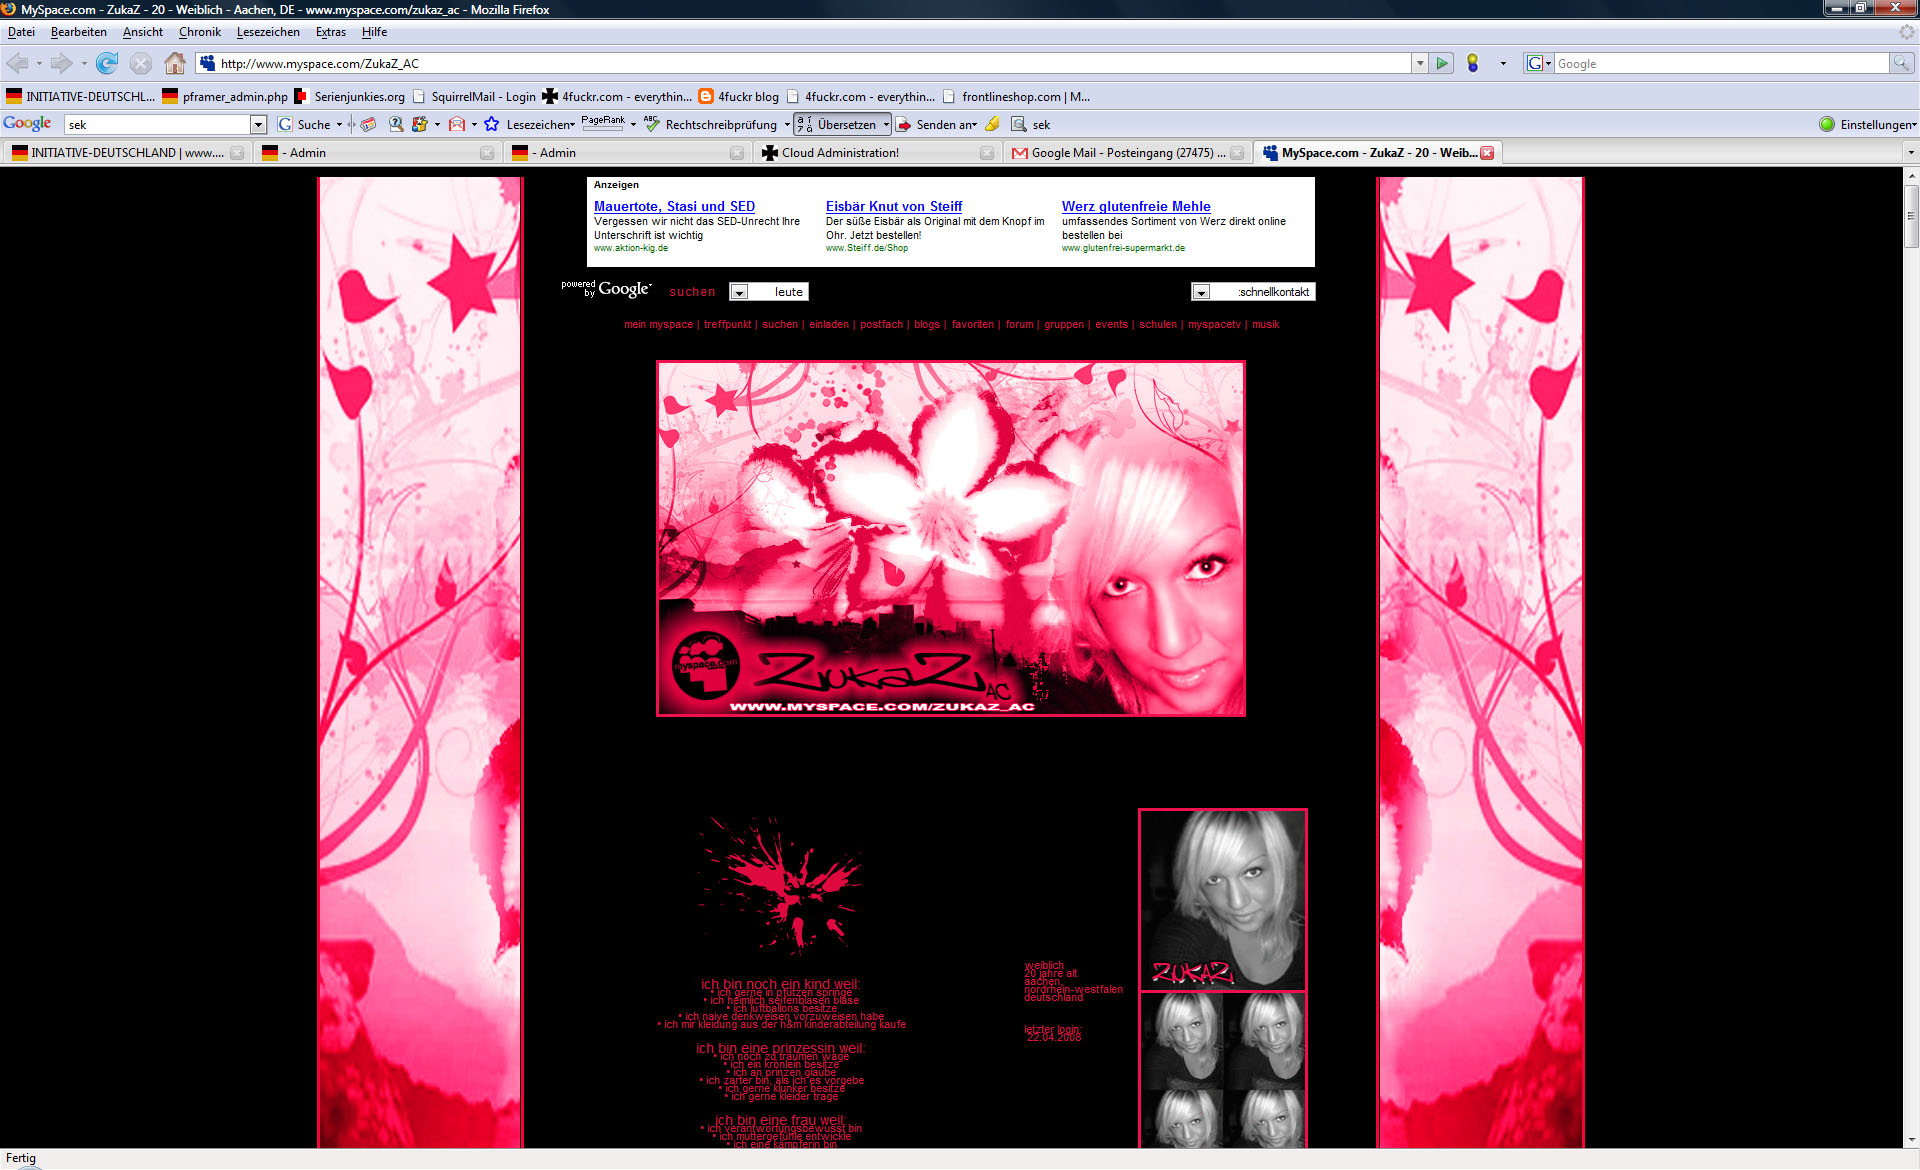Open the Bearbeiten menu
This screenshot has height=1170, width=1920.
[x=78, y=32]
